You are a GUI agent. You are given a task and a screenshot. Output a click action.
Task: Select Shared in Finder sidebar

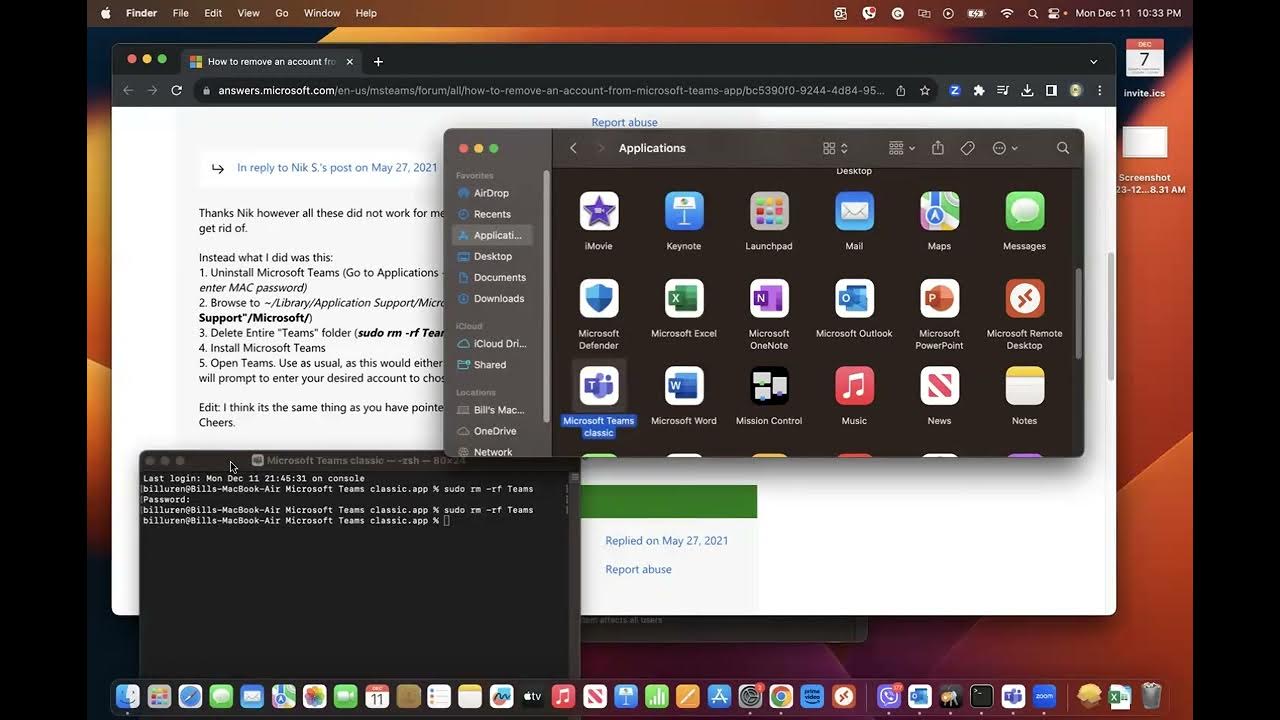click(x=492, y=365)
